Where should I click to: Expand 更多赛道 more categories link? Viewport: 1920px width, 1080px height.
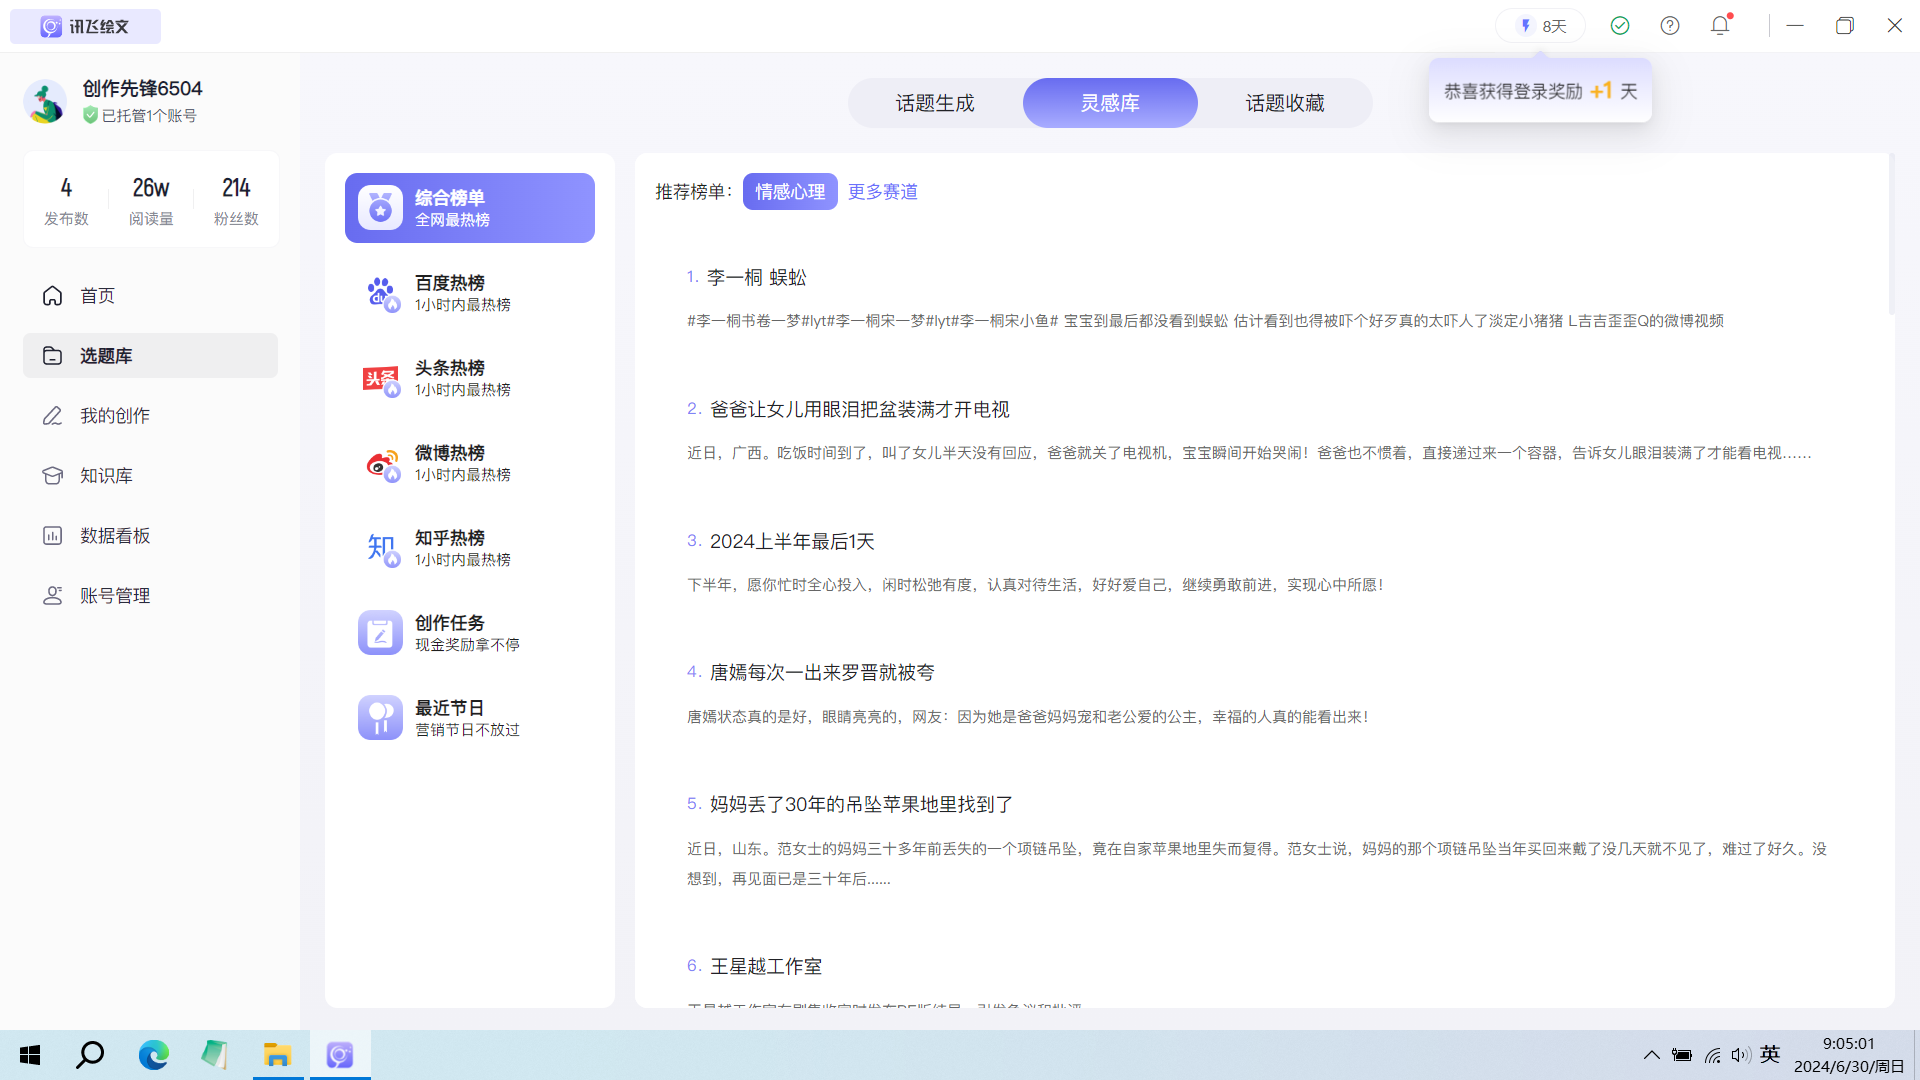tap(882, 192)
